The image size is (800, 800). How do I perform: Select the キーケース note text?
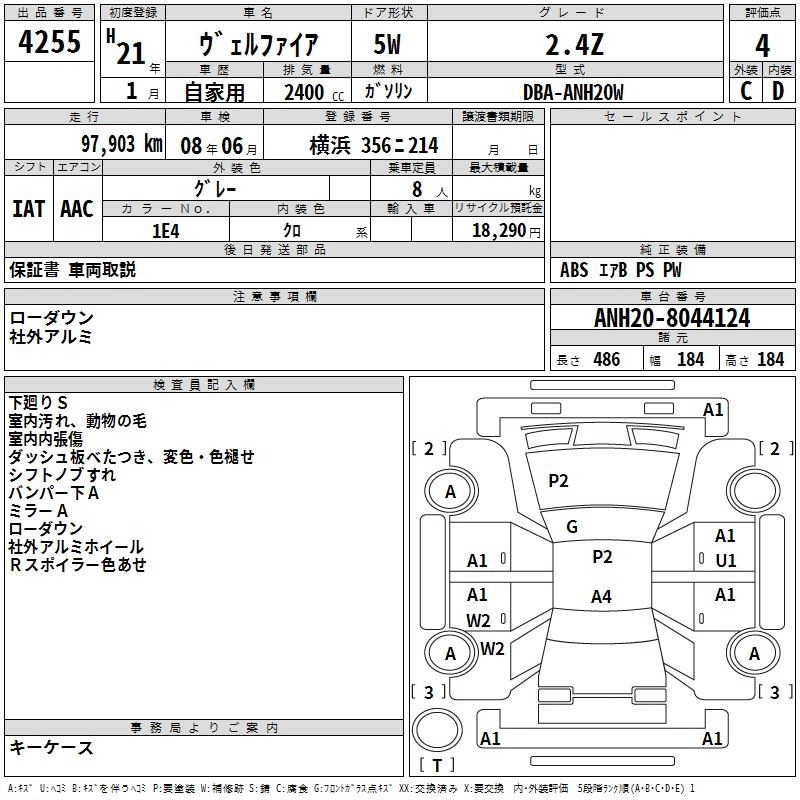click(52, 747)
